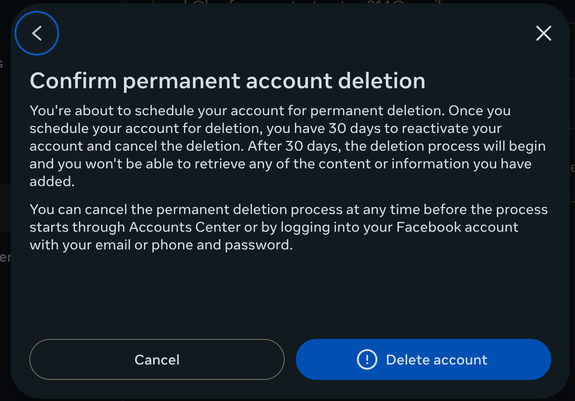Go back using the left chevron arrow
Screen dimensions: 575x401
click(x=37, y=33)
